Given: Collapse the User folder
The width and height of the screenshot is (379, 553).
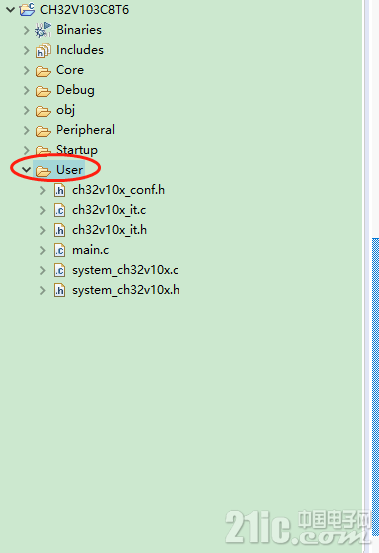Looking at the screenshot, I should tap(26, 170).
